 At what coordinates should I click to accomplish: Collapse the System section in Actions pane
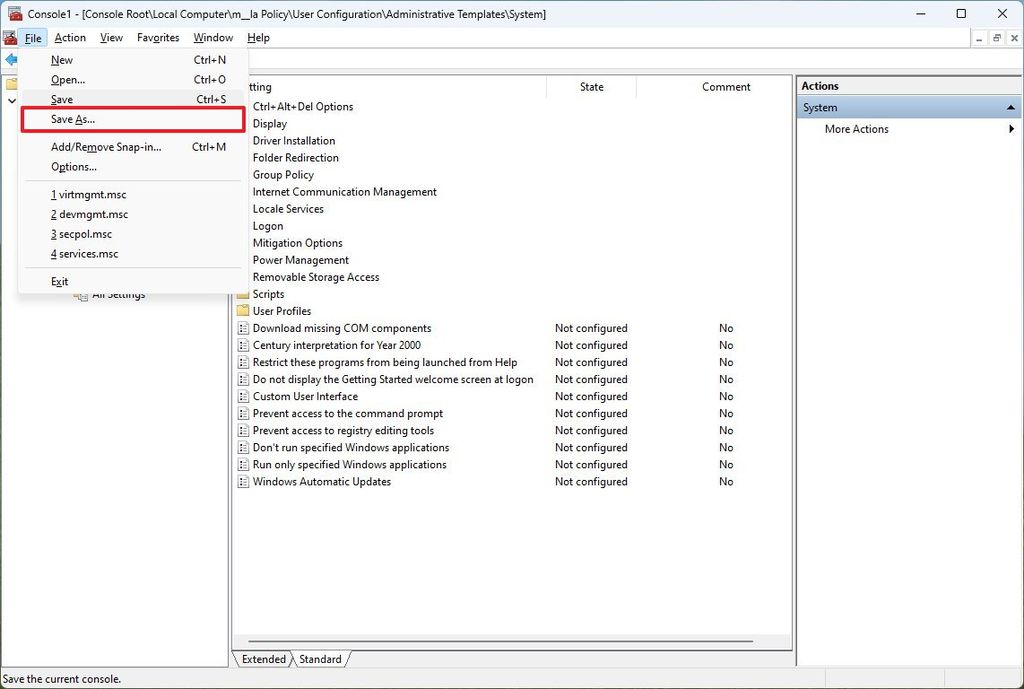click(1010, 107)
